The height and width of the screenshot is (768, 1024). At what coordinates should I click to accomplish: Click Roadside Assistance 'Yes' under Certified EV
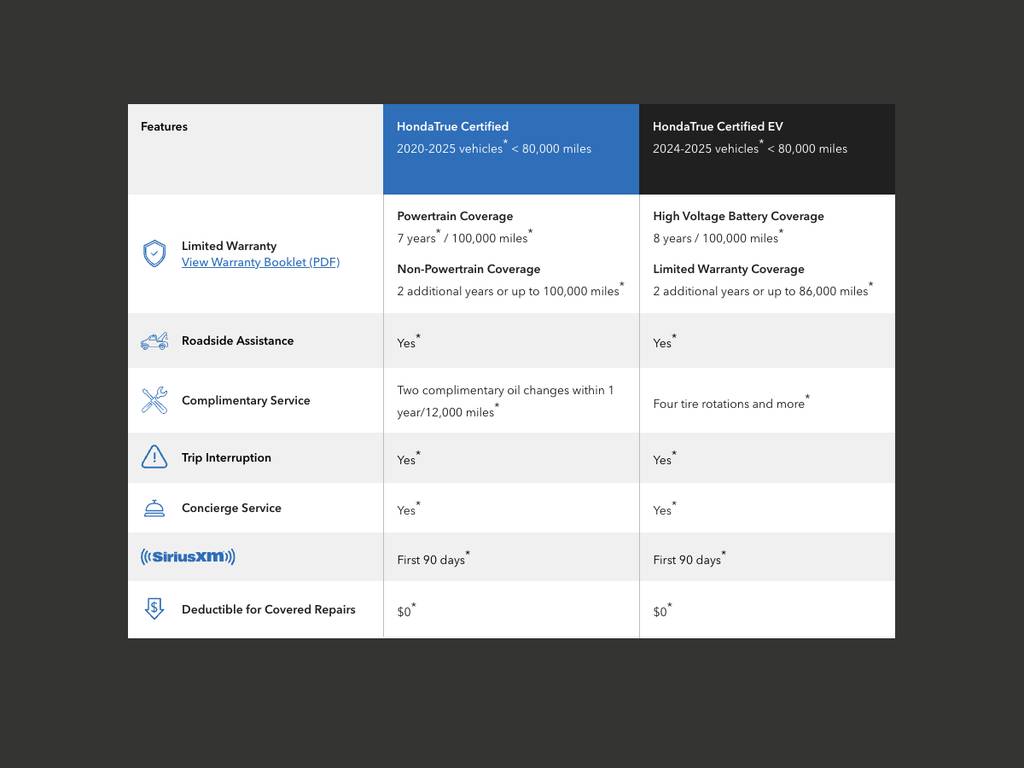[x=664, y=342]
